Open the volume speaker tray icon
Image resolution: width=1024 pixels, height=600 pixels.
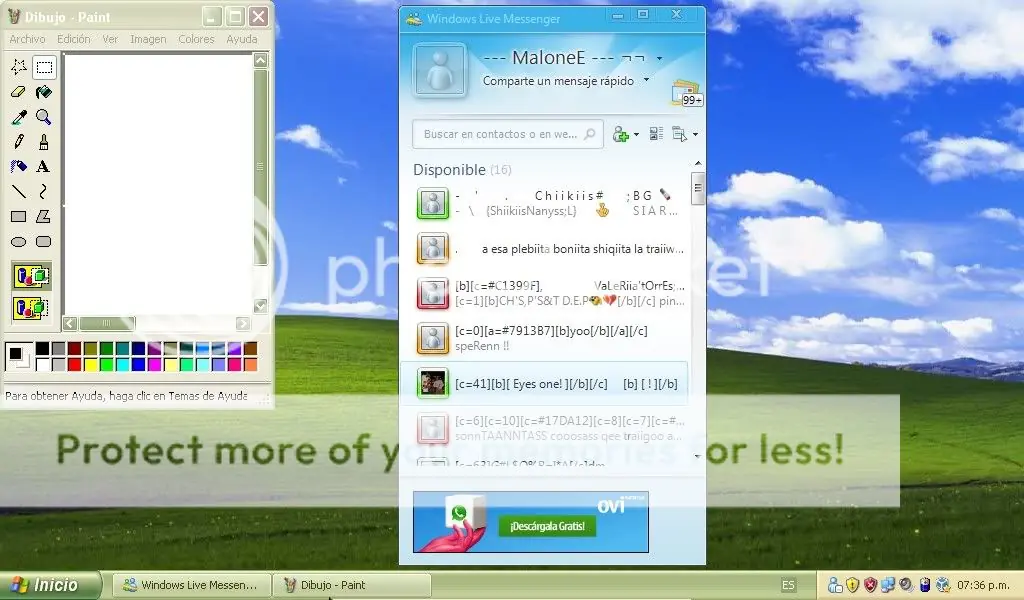coord(906,585)
